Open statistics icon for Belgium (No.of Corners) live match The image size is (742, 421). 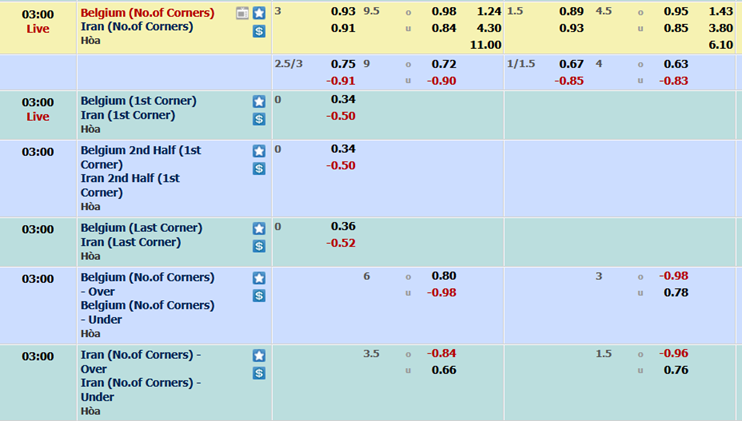[242, 13]
